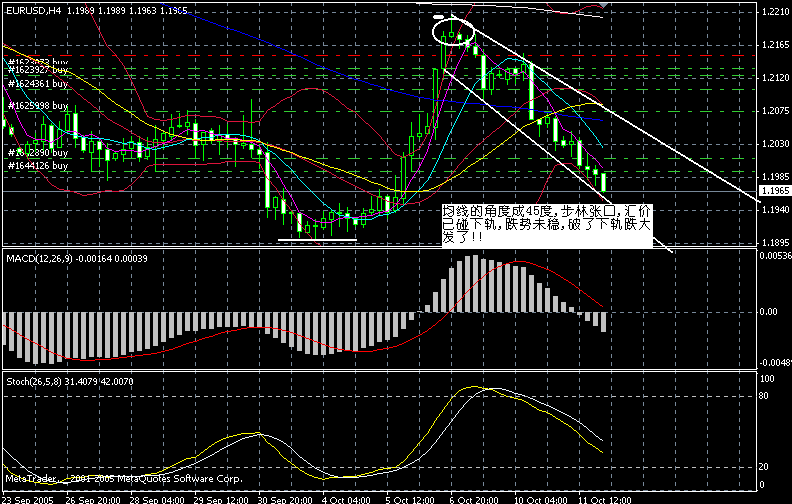
Task: Click the 26 Sep 20:00 time label
Action: pos(93,500)
